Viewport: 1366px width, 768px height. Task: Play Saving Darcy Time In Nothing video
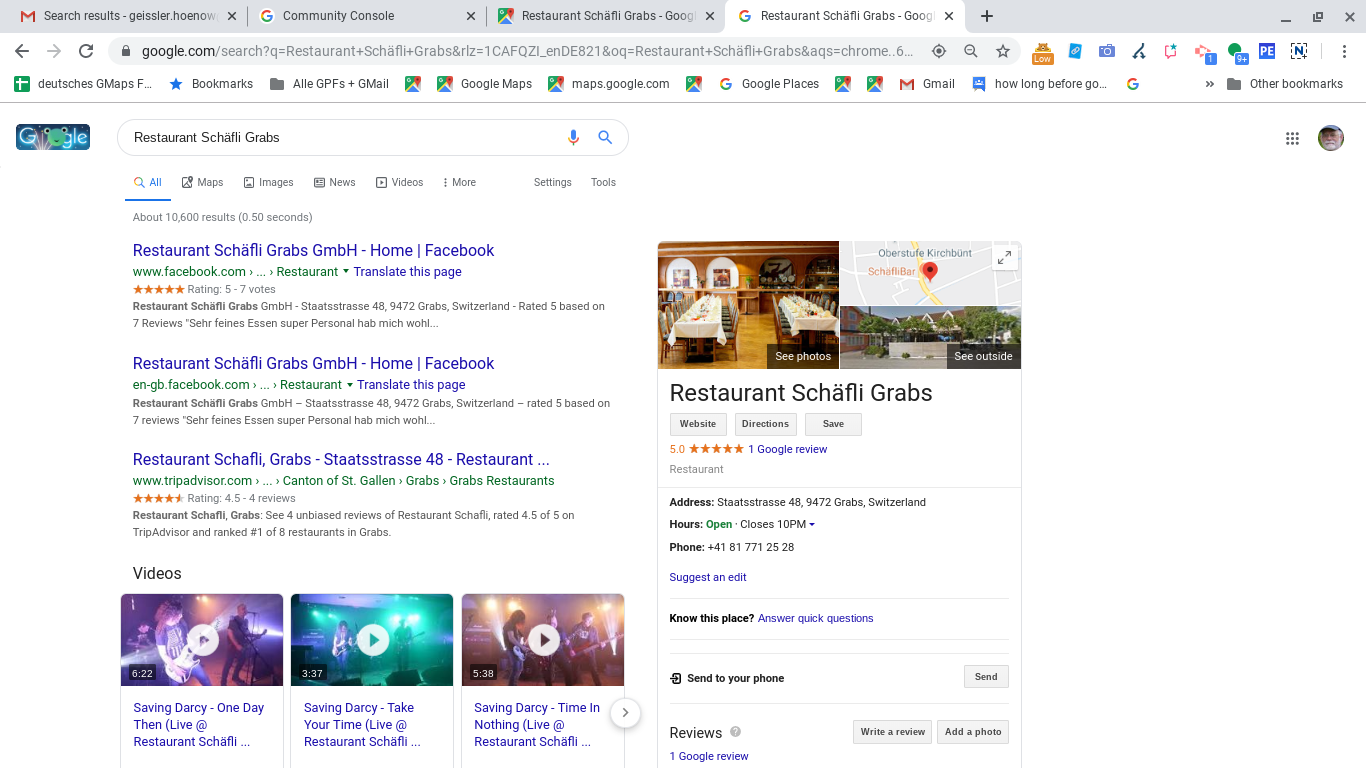click(x=543, y=640)
